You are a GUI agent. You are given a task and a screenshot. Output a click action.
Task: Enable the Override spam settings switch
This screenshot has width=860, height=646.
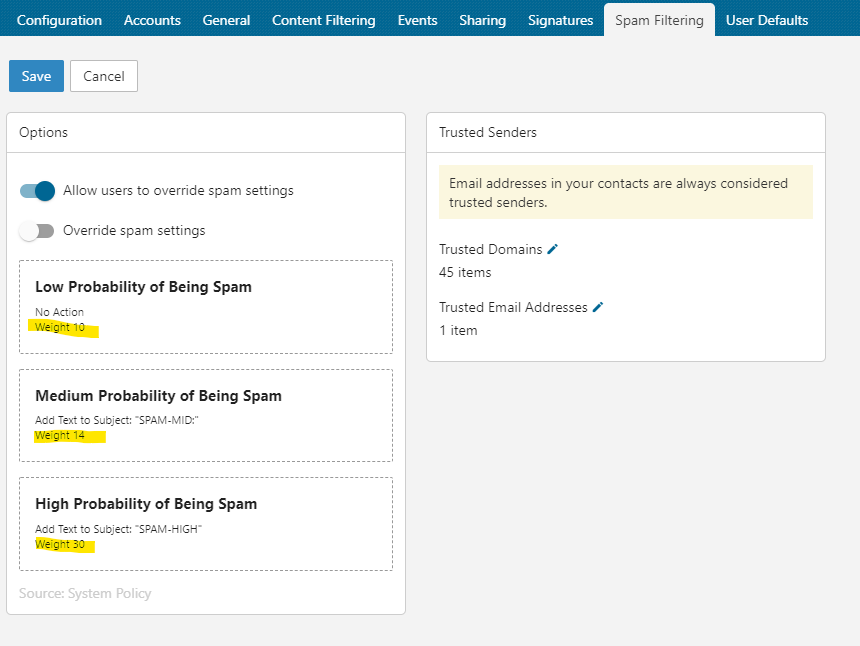[x=37, y=231]
